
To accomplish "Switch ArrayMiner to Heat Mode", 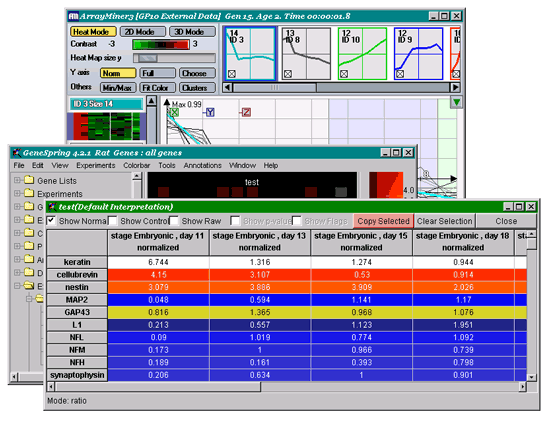I will 93,32.
